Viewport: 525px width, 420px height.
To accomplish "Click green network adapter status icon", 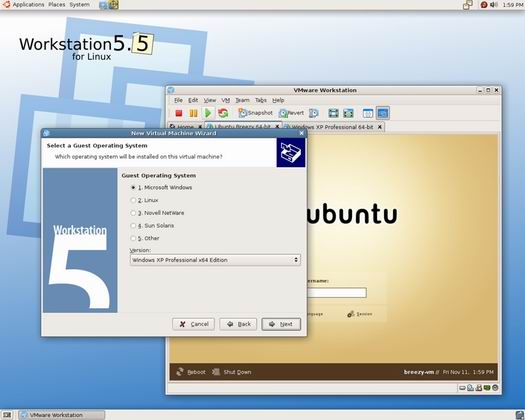I will point(487,388).
